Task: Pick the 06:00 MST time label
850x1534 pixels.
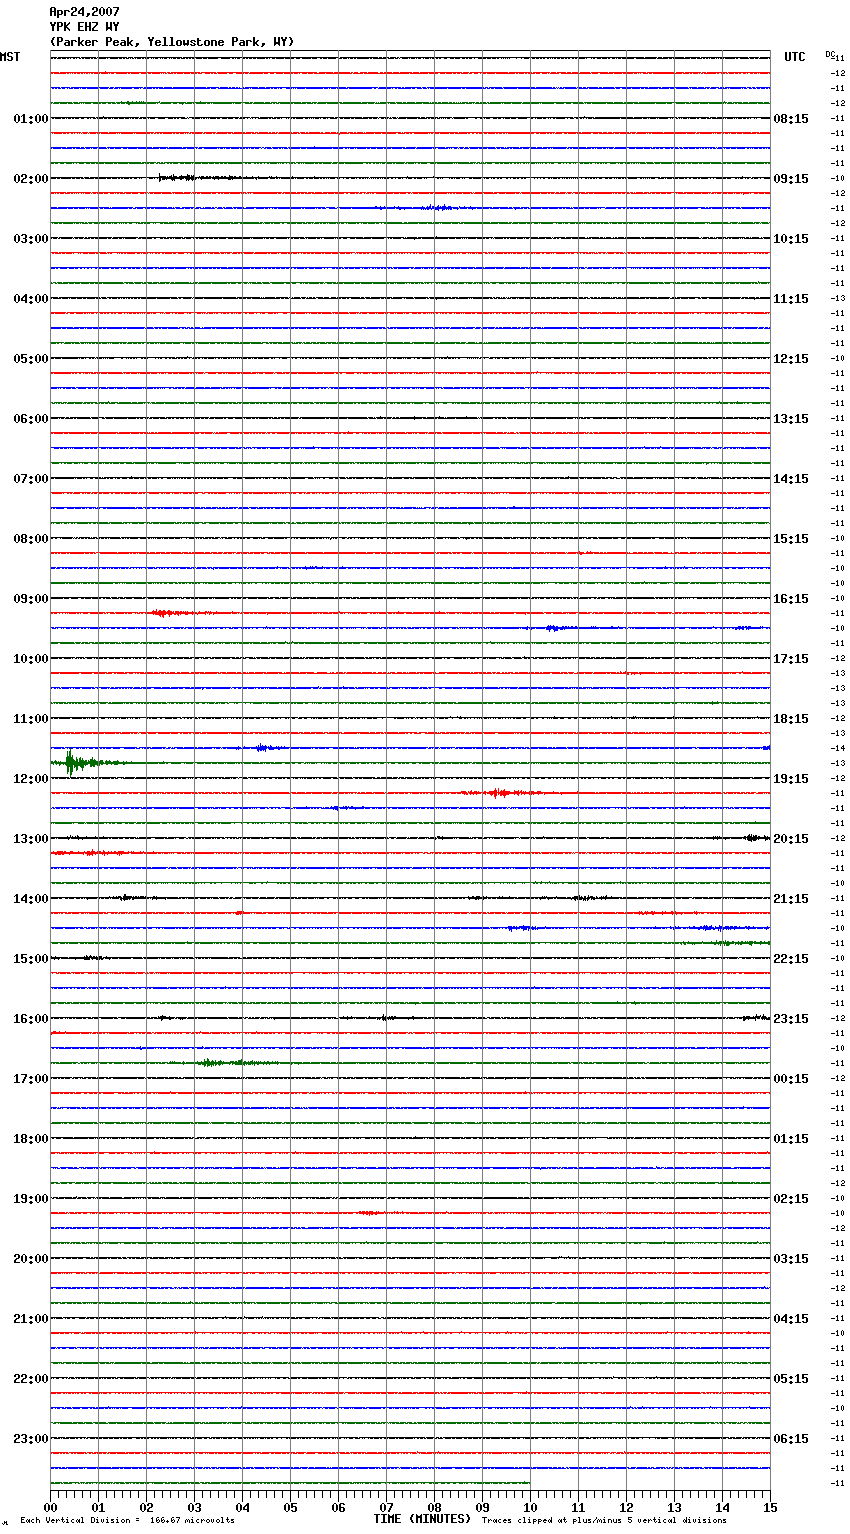Action: [31, 419]
